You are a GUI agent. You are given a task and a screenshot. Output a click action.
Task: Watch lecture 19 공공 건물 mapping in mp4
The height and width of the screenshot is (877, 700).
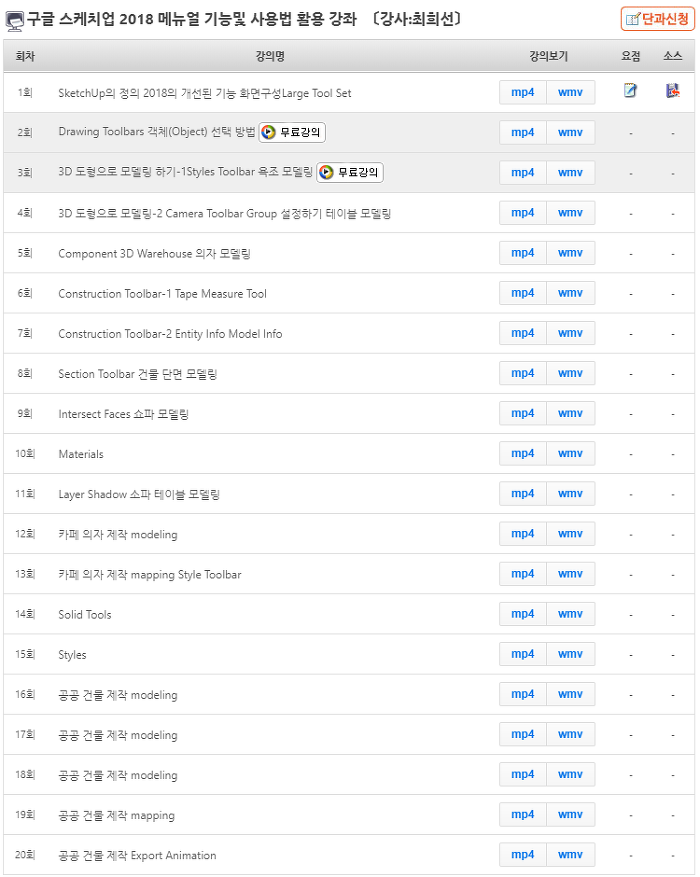click(523, 815)
